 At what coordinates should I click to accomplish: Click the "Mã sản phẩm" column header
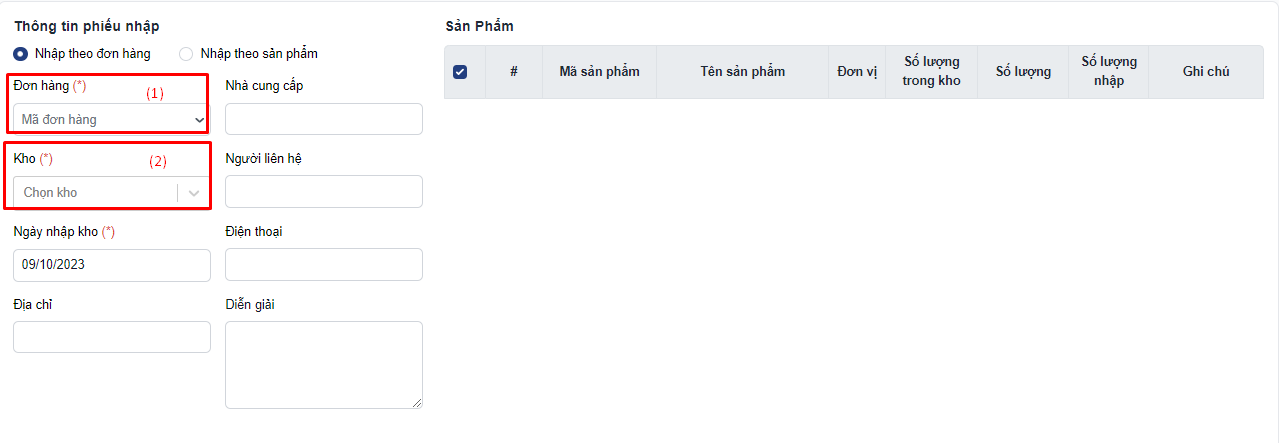599,72
